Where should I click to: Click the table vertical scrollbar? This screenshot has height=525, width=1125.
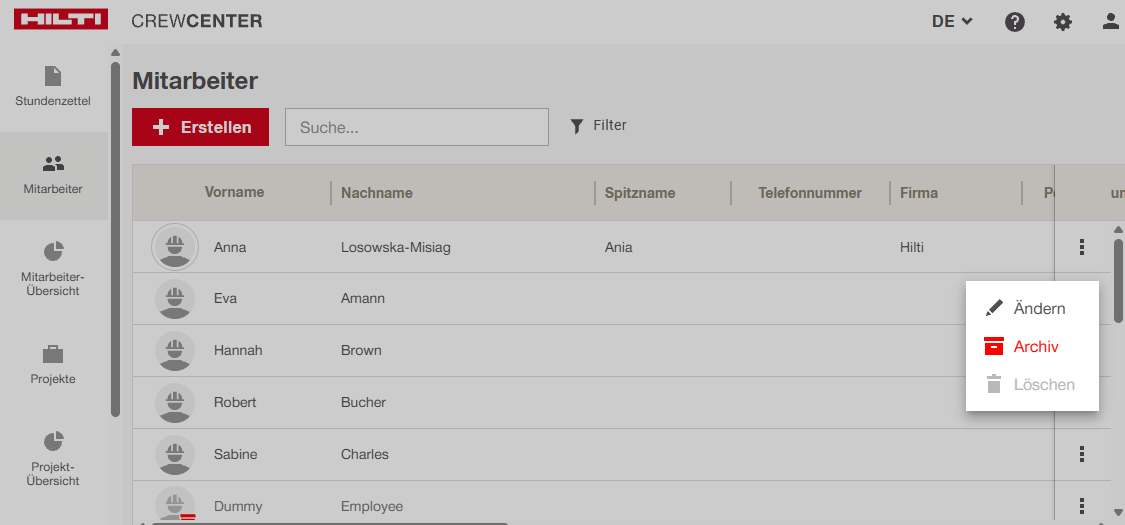coord(1118,280)
